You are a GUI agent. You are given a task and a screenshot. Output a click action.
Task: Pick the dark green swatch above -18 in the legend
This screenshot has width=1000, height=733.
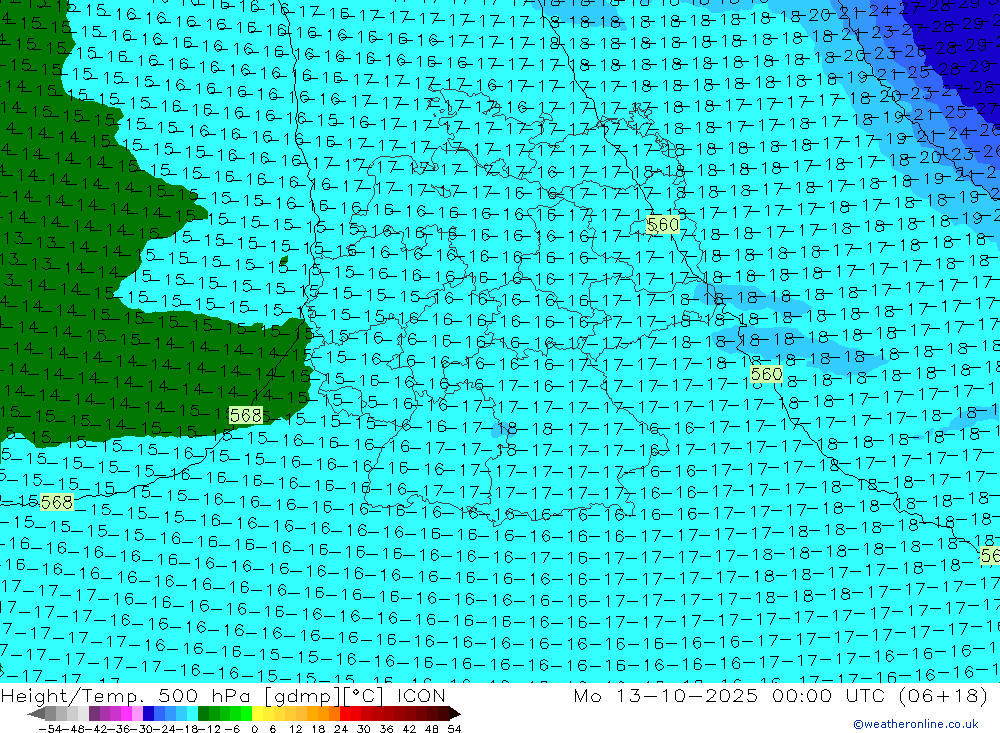(203, 713)
